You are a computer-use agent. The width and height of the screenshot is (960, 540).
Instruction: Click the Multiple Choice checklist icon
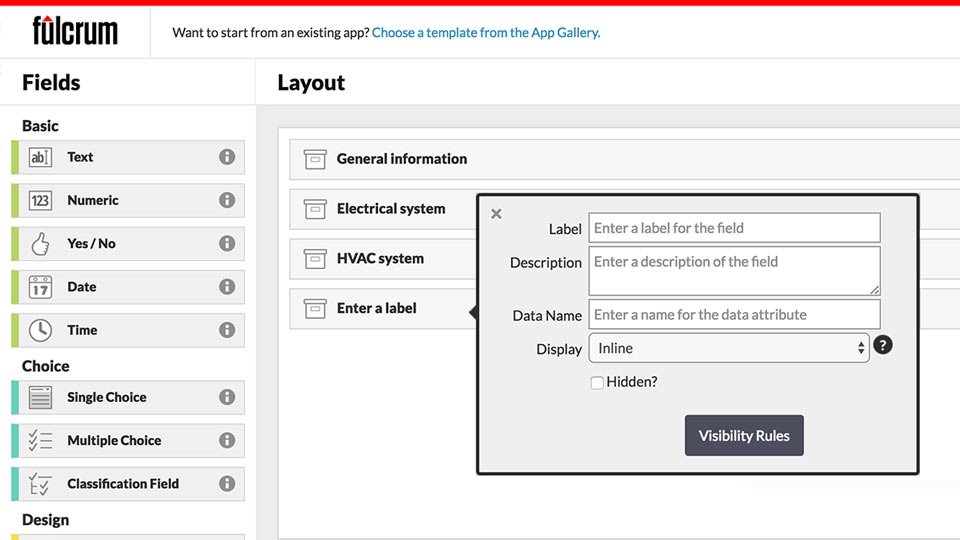(40, 440)
